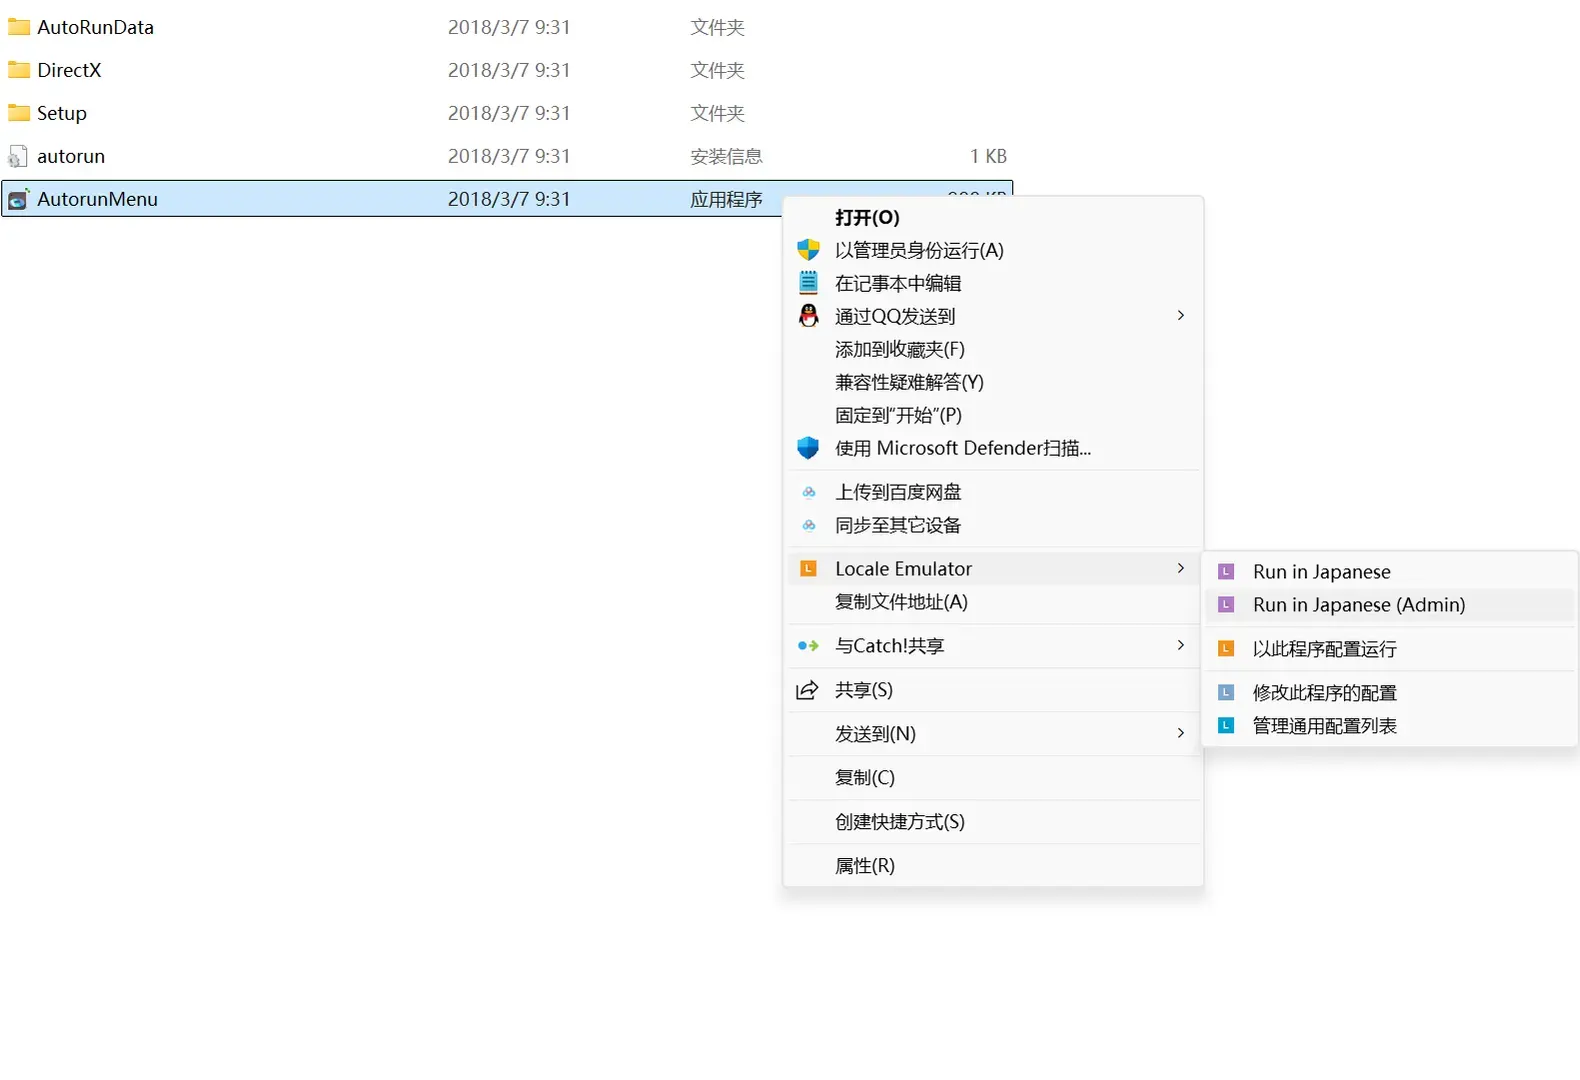The height and width of the screenshot is (1080, 1580).
Task: Open 属性(R) properties entry
Action: point(993,866)
